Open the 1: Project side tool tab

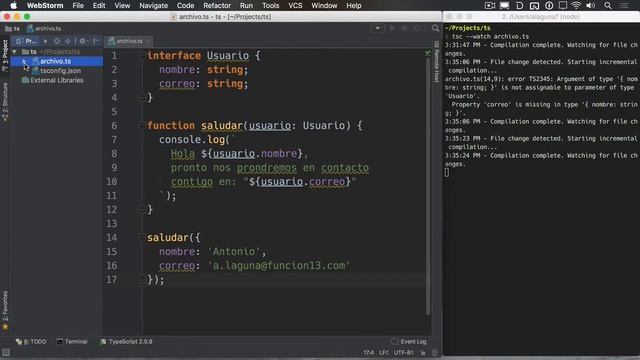coord(5,56)
